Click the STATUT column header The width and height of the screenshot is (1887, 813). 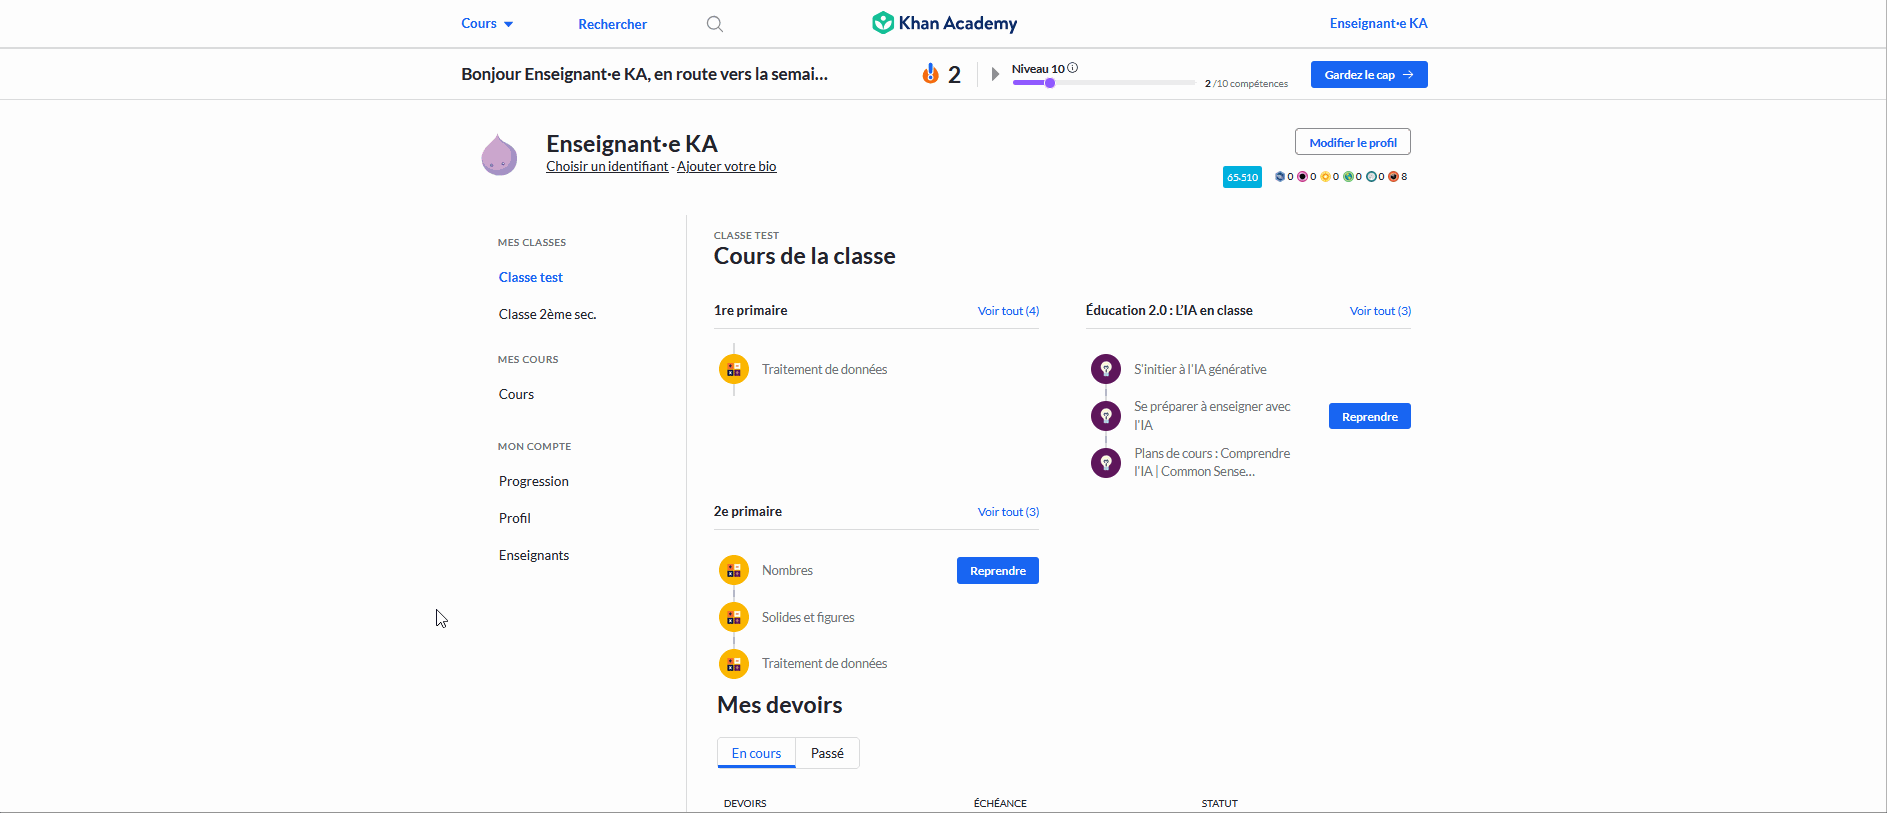coord(1220,803)
